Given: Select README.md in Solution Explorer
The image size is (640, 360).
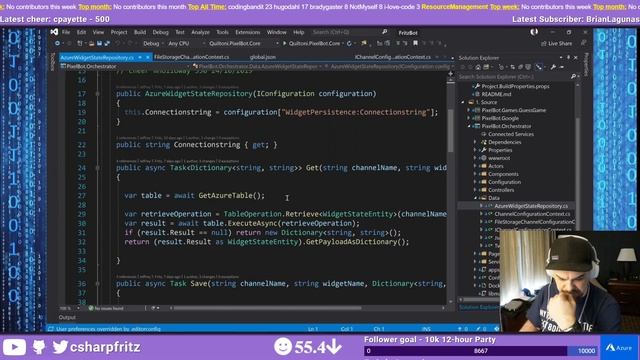Looking at the screenshot, I should coord(496,94).
